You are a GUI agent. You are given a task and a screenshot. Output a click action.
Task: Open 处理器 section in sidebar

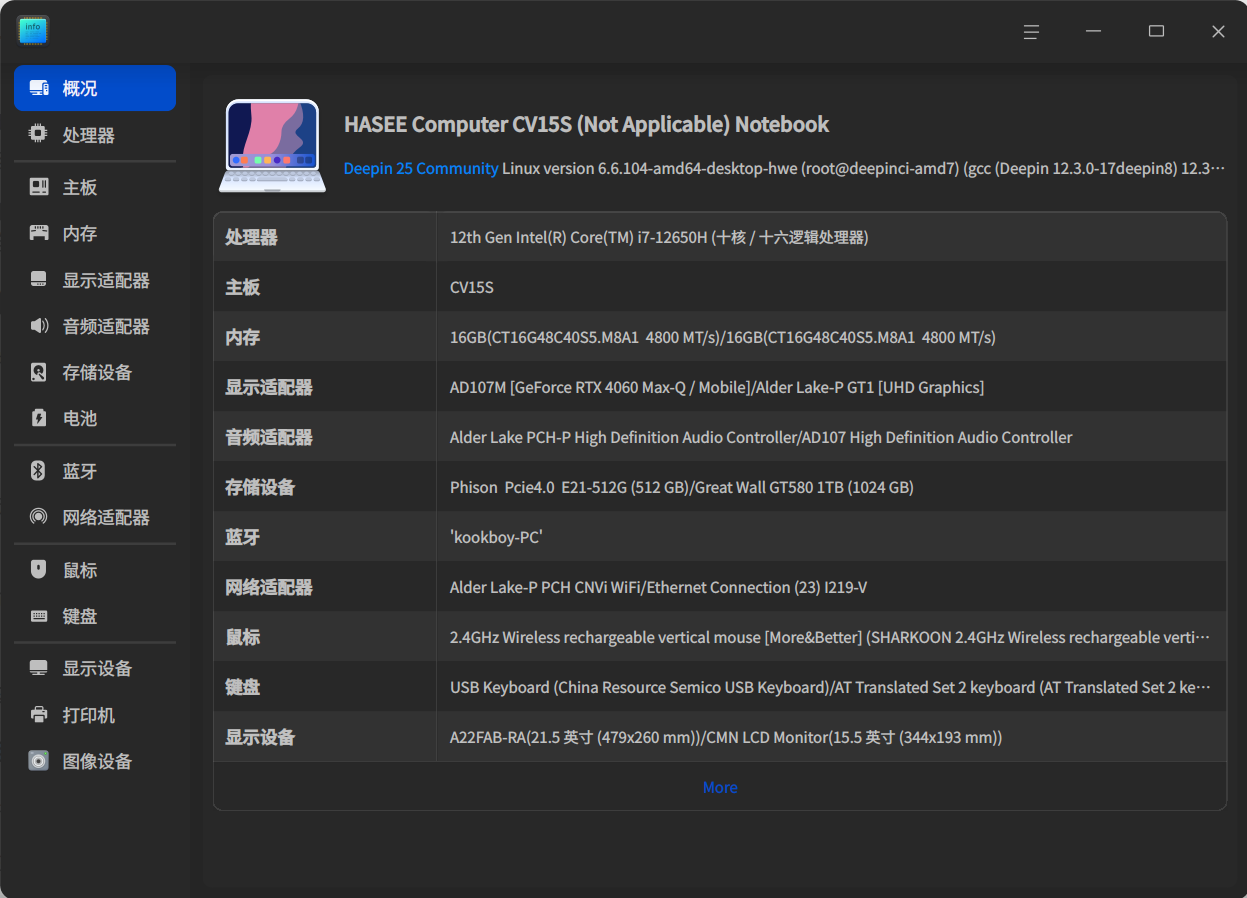(x=95, y=135)
